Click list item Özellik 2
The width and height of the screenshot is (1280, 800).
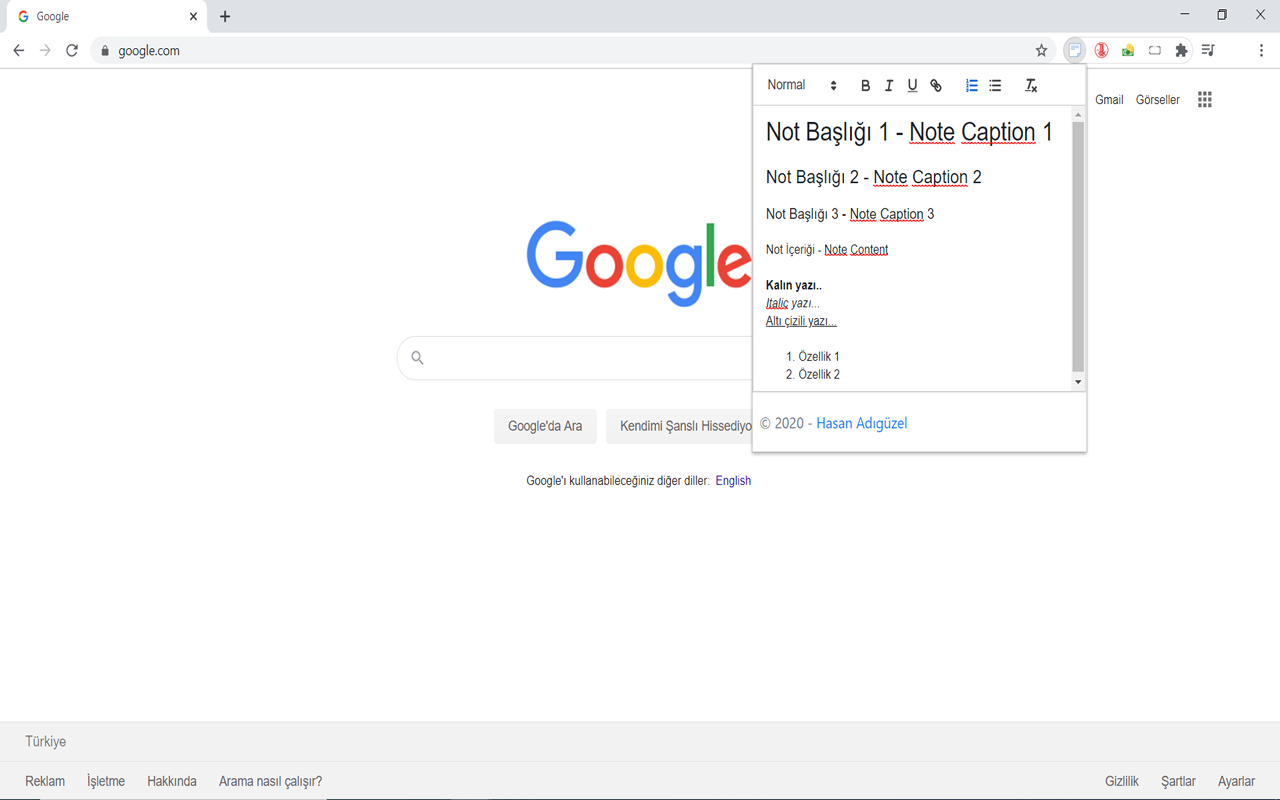819,375
